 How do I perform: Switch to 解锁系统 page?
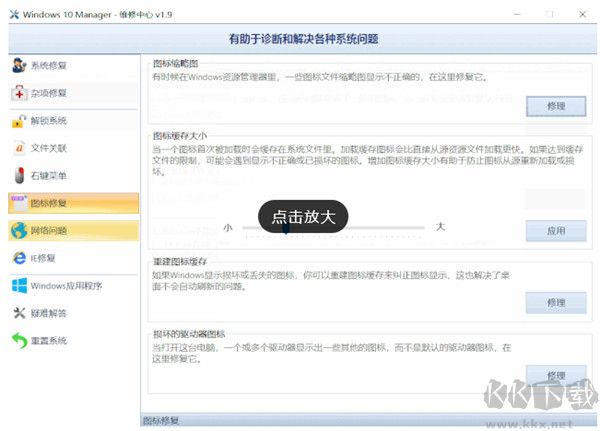(x=73, y=121)
